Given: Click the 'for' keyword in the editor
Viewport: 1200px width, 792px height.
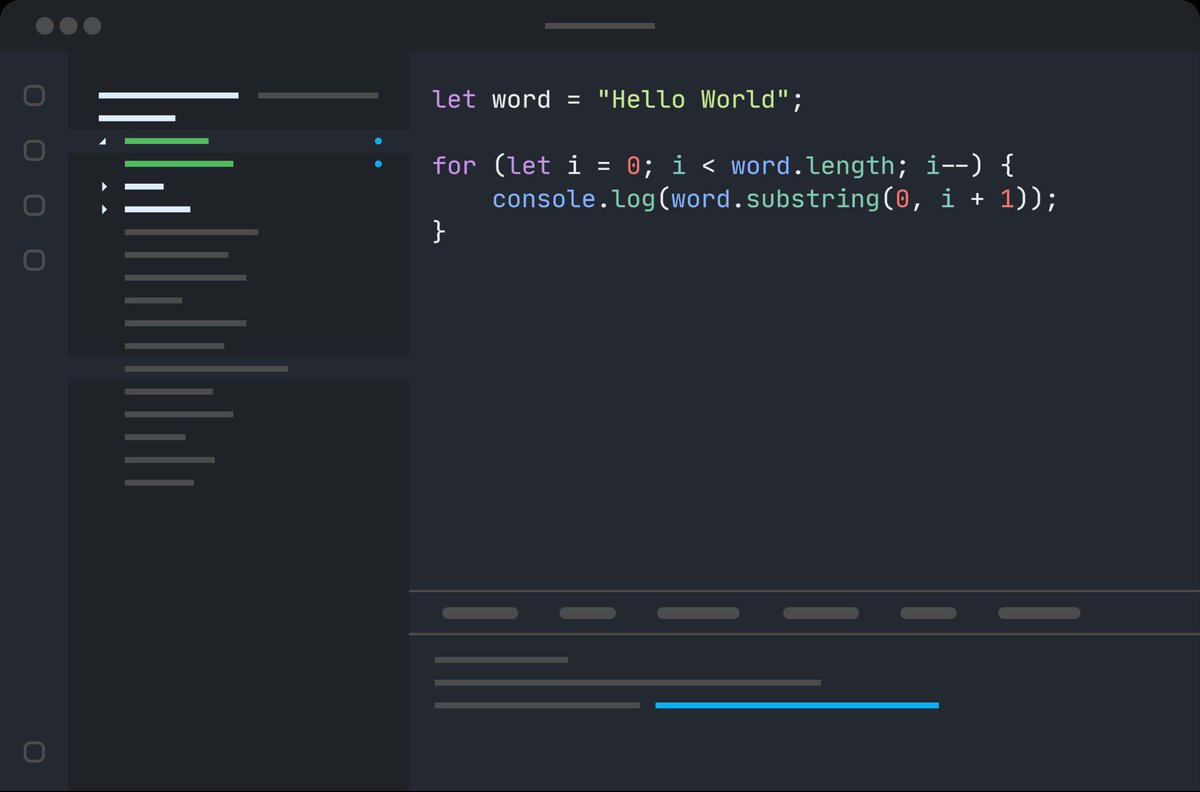Looking at the screenshot, I should coord(455,165).
